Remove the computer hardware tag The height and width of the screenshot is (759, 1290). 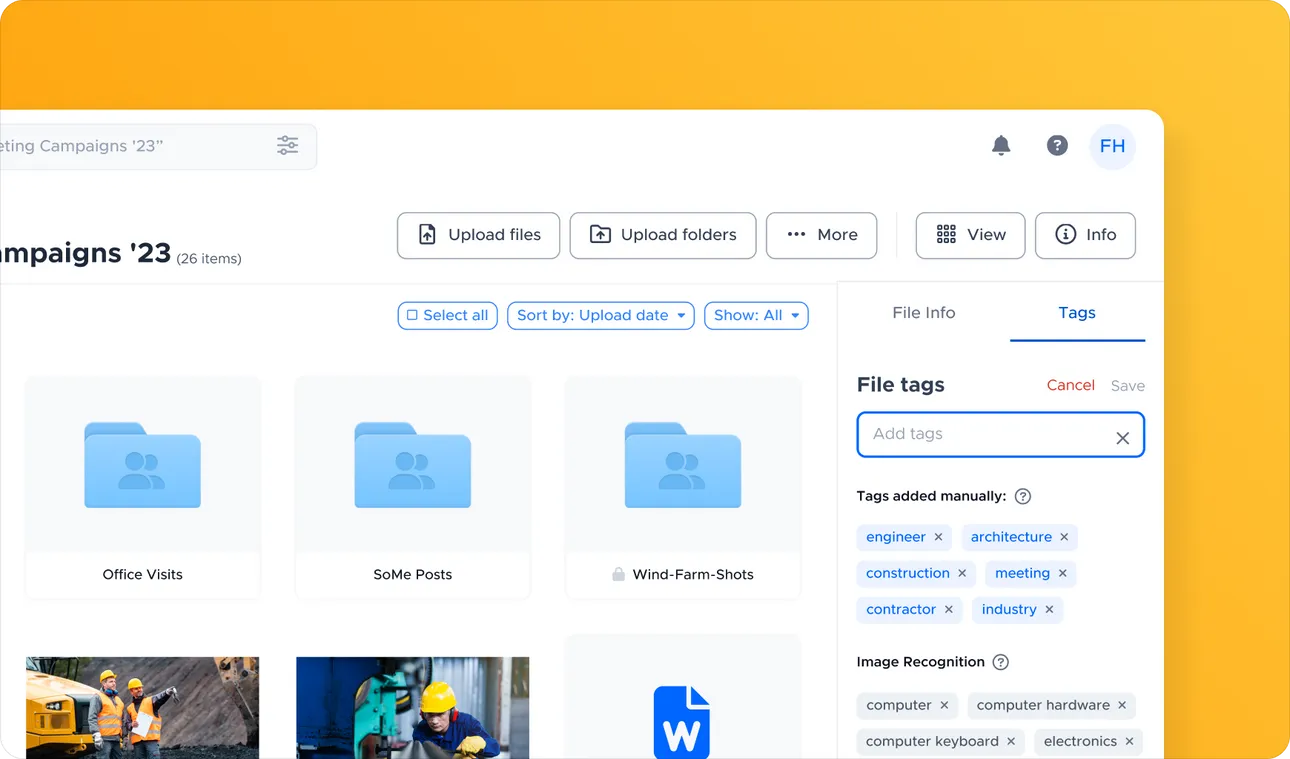tap(1122, 705)
